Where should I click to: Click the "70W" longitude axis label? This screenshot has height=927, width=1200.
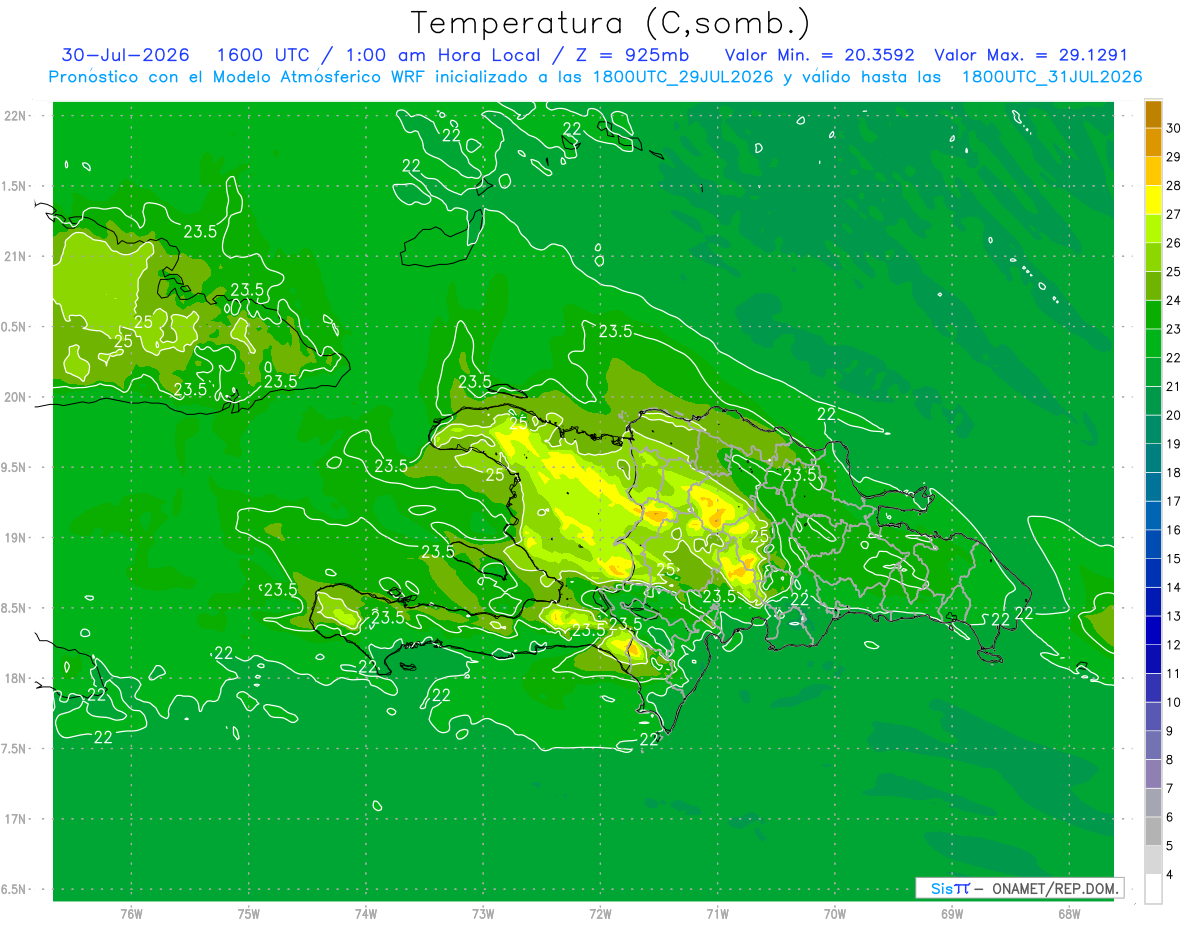tap(834, 914)
